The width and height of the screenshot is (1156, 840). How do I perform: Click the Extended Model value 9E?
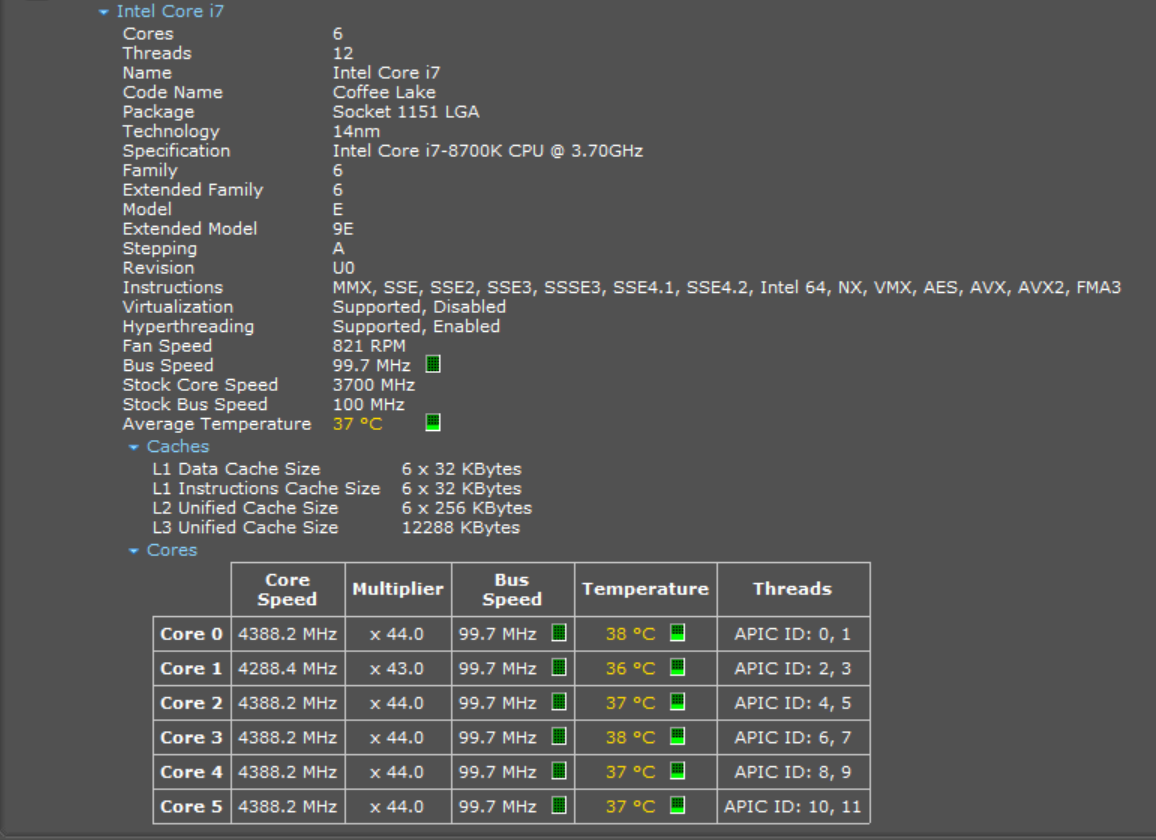[x=343, y=229]
